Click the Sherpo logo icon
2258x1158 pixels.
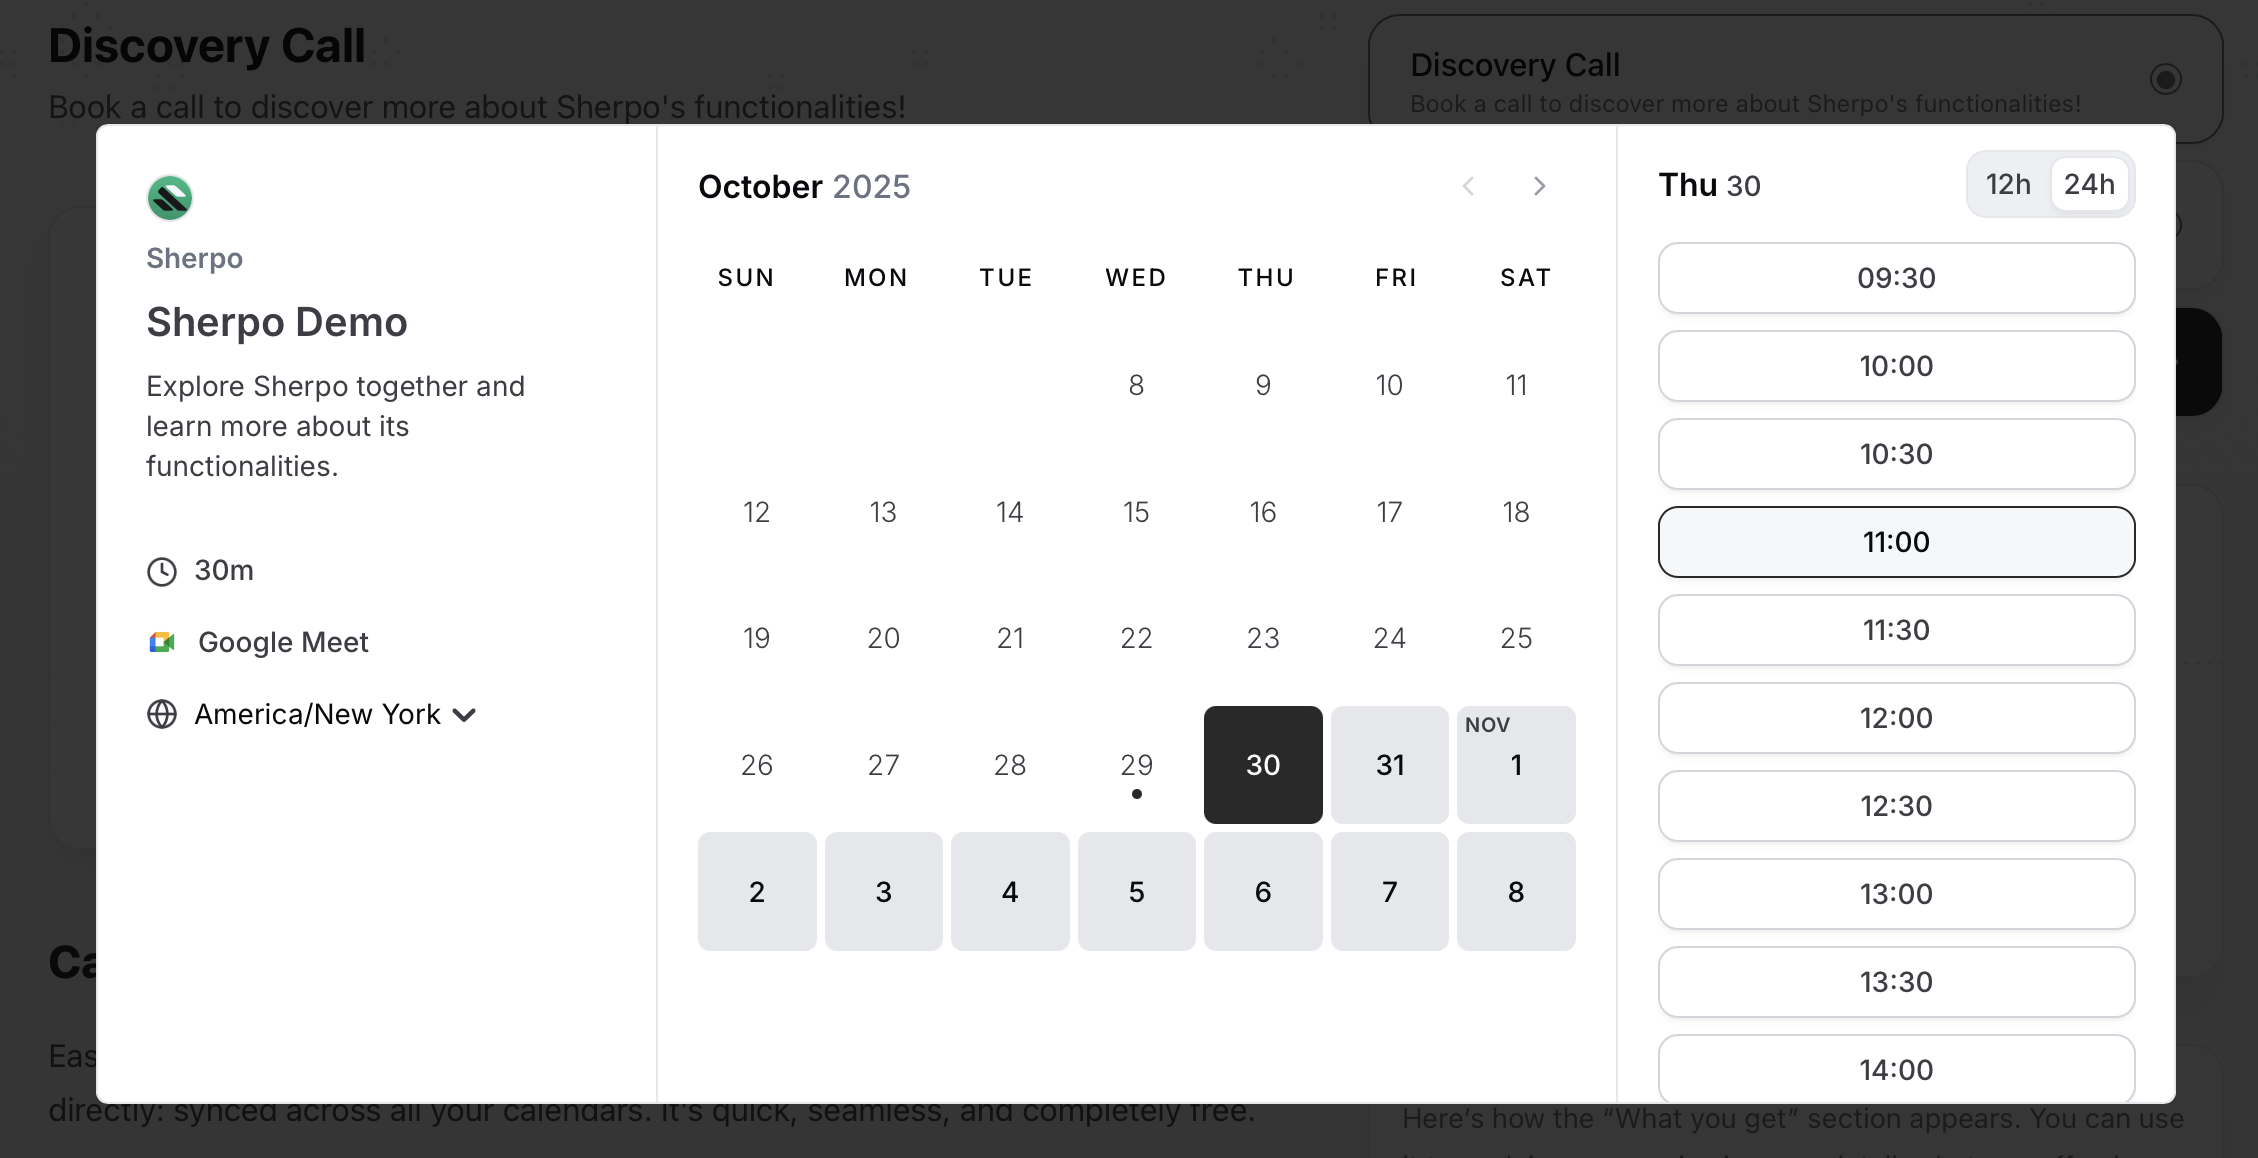pos(168,197)
